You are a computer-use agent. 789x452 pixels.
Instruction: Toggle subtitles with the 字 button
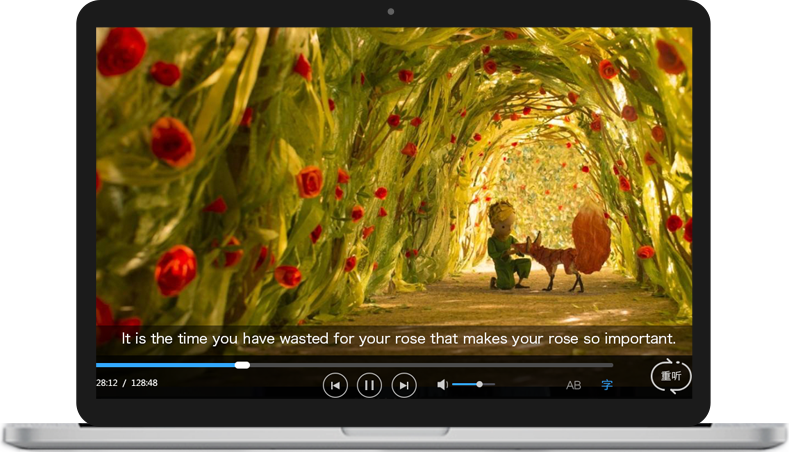pyautogui.click(x=607, y=385)
